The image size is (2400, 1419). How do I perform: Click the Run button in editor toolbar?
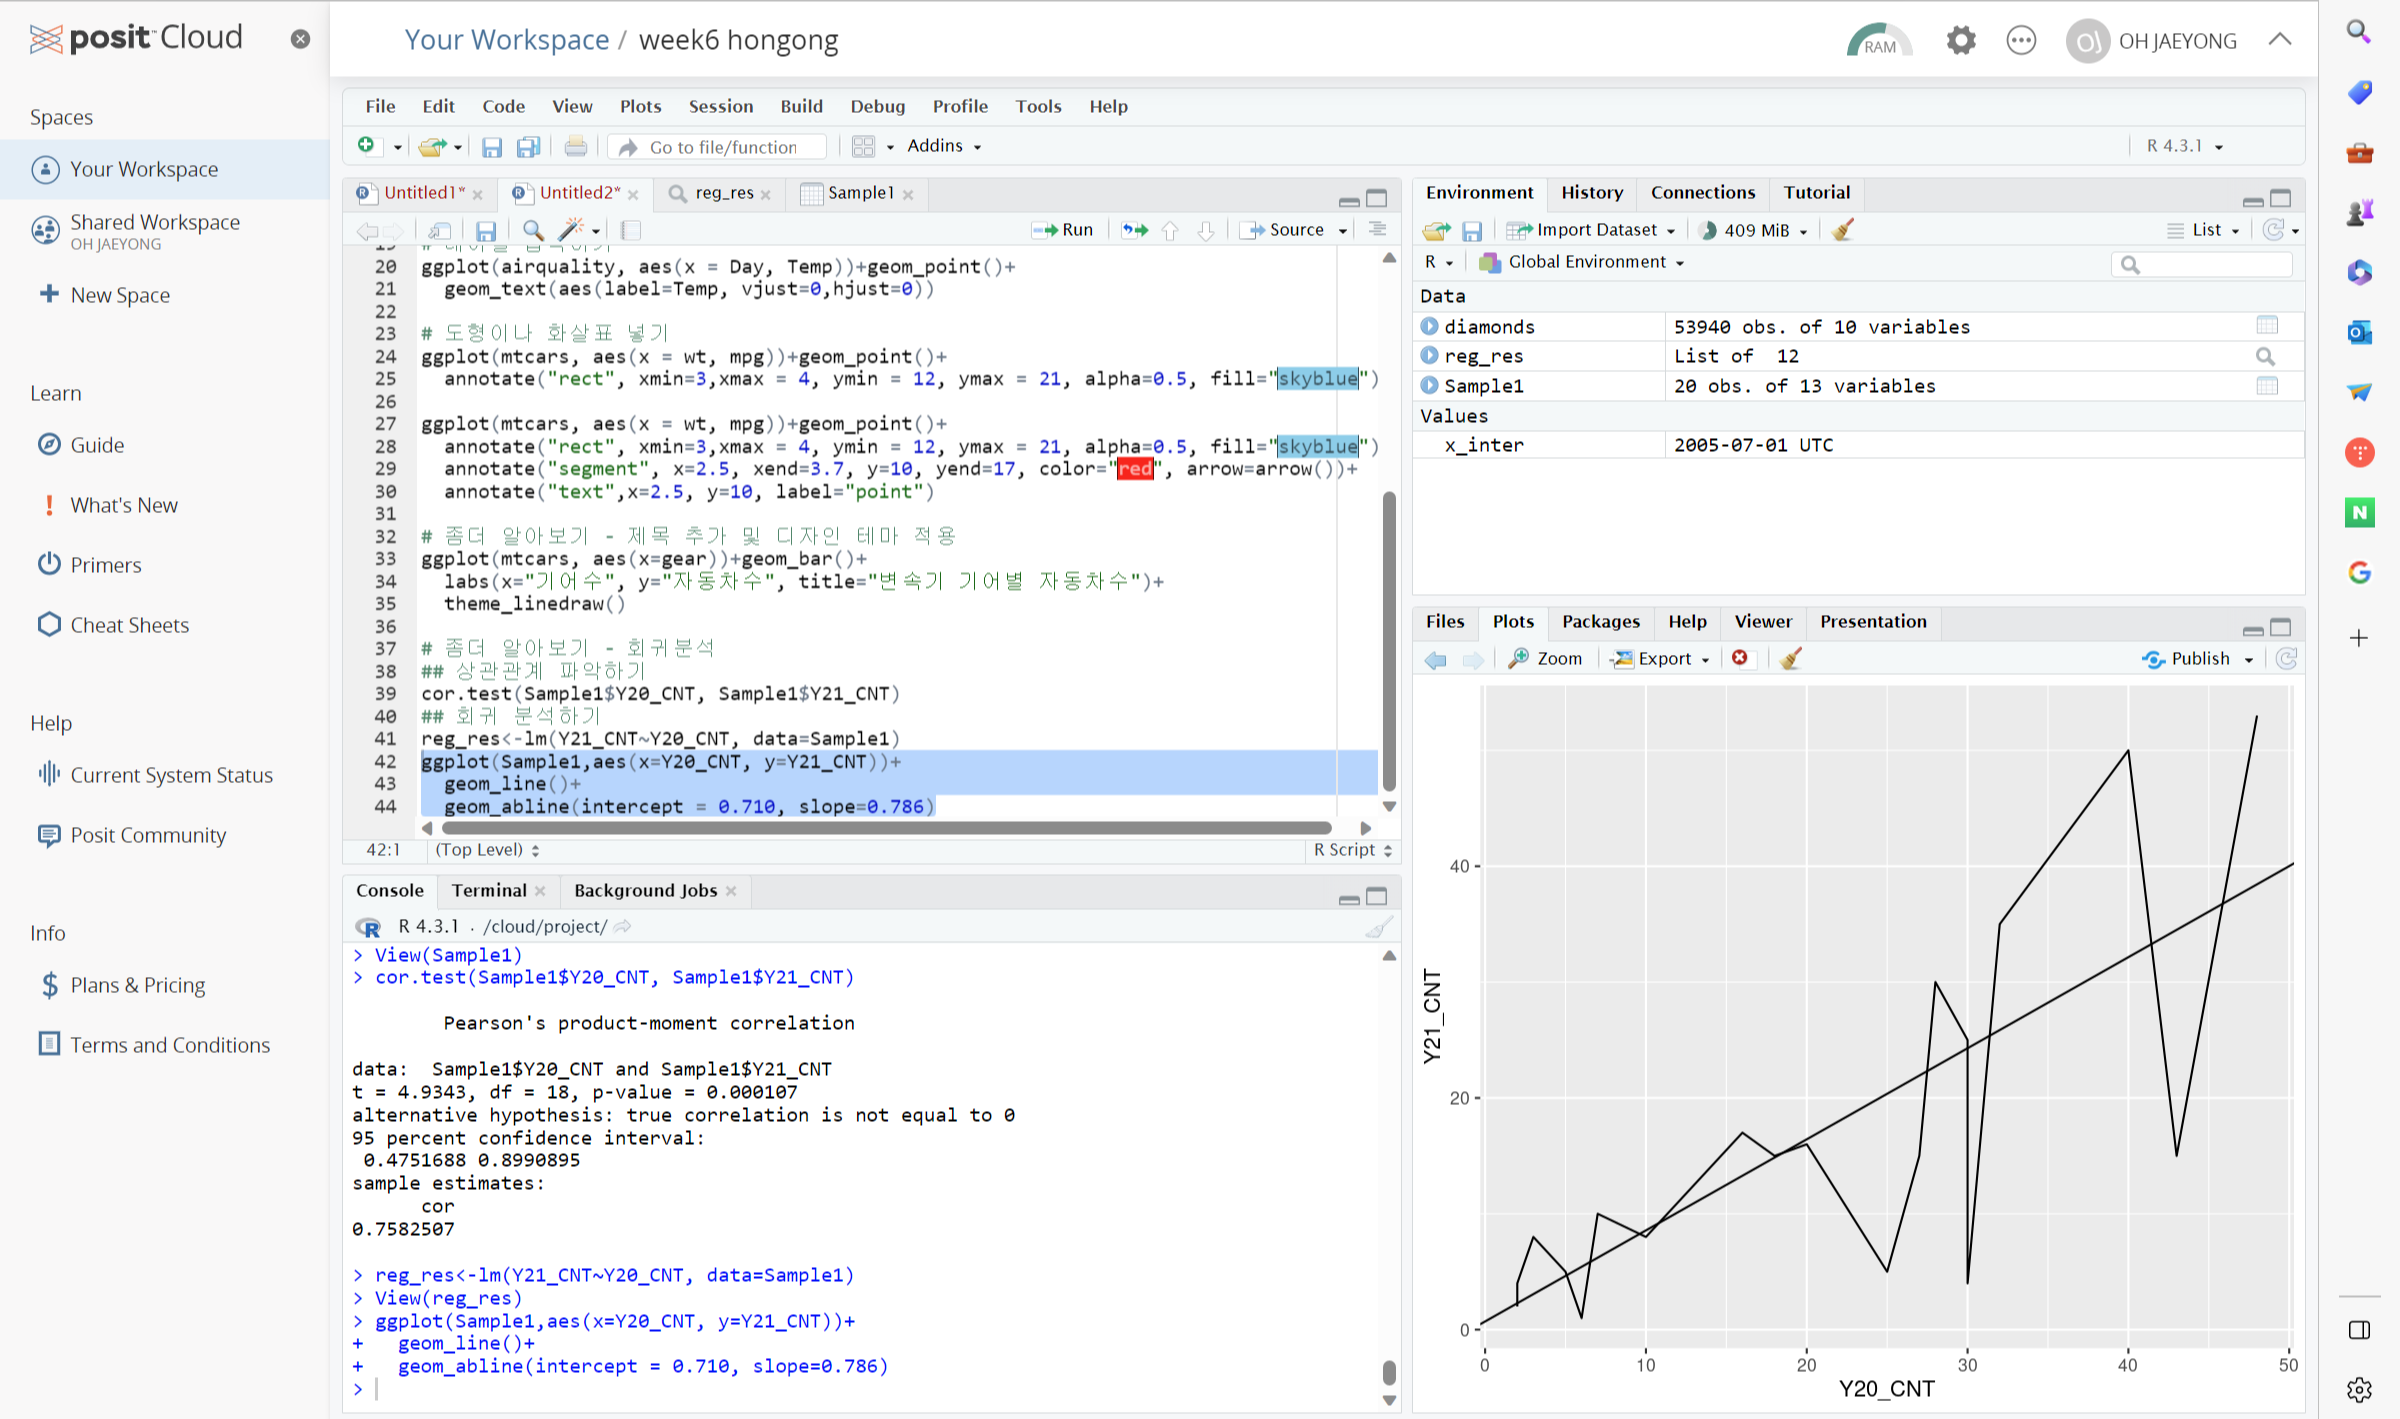pyautogui.click(x=1064, y=230)
